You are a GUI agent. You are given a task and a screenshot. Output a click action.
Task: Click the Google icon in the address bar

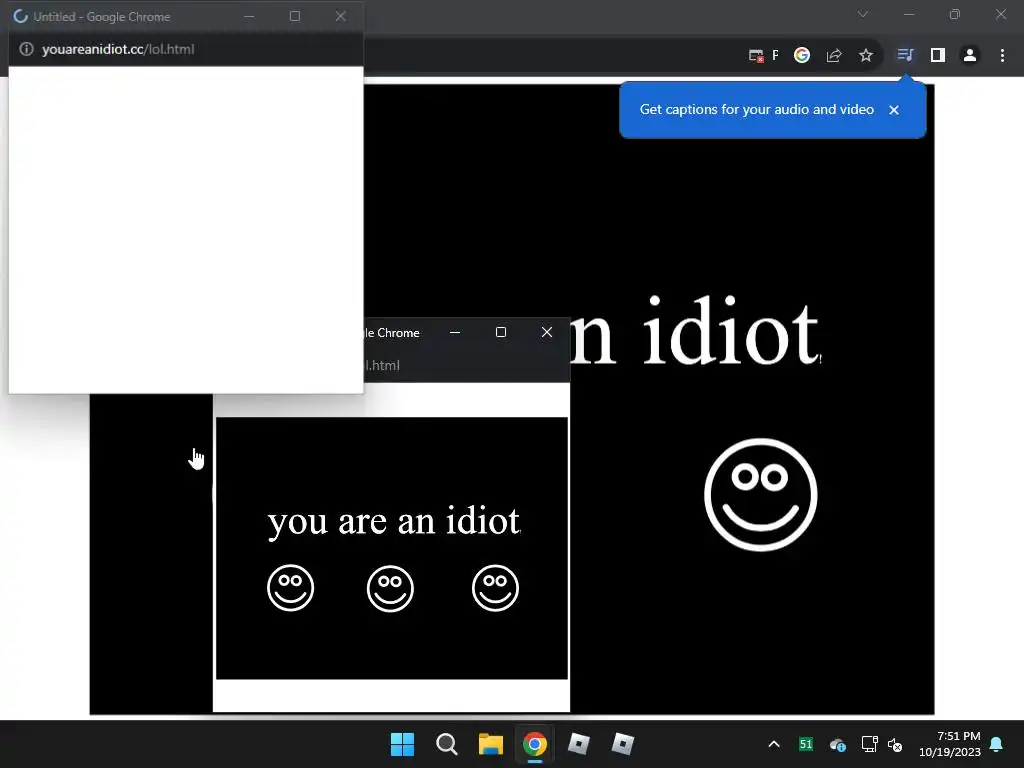[802, 56]
